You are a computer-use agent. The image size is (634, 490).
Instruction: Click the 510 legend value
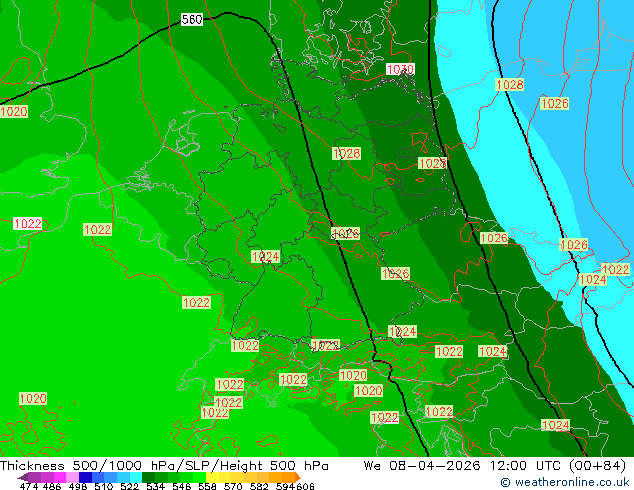(104, 486)
